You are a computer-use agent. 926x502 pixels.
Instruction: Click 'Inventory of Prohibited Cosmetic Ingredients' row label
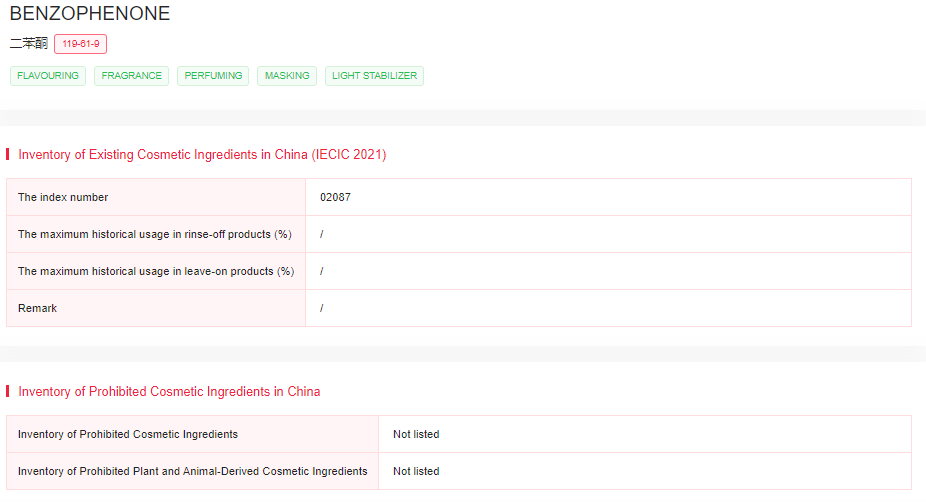[128, 434]
